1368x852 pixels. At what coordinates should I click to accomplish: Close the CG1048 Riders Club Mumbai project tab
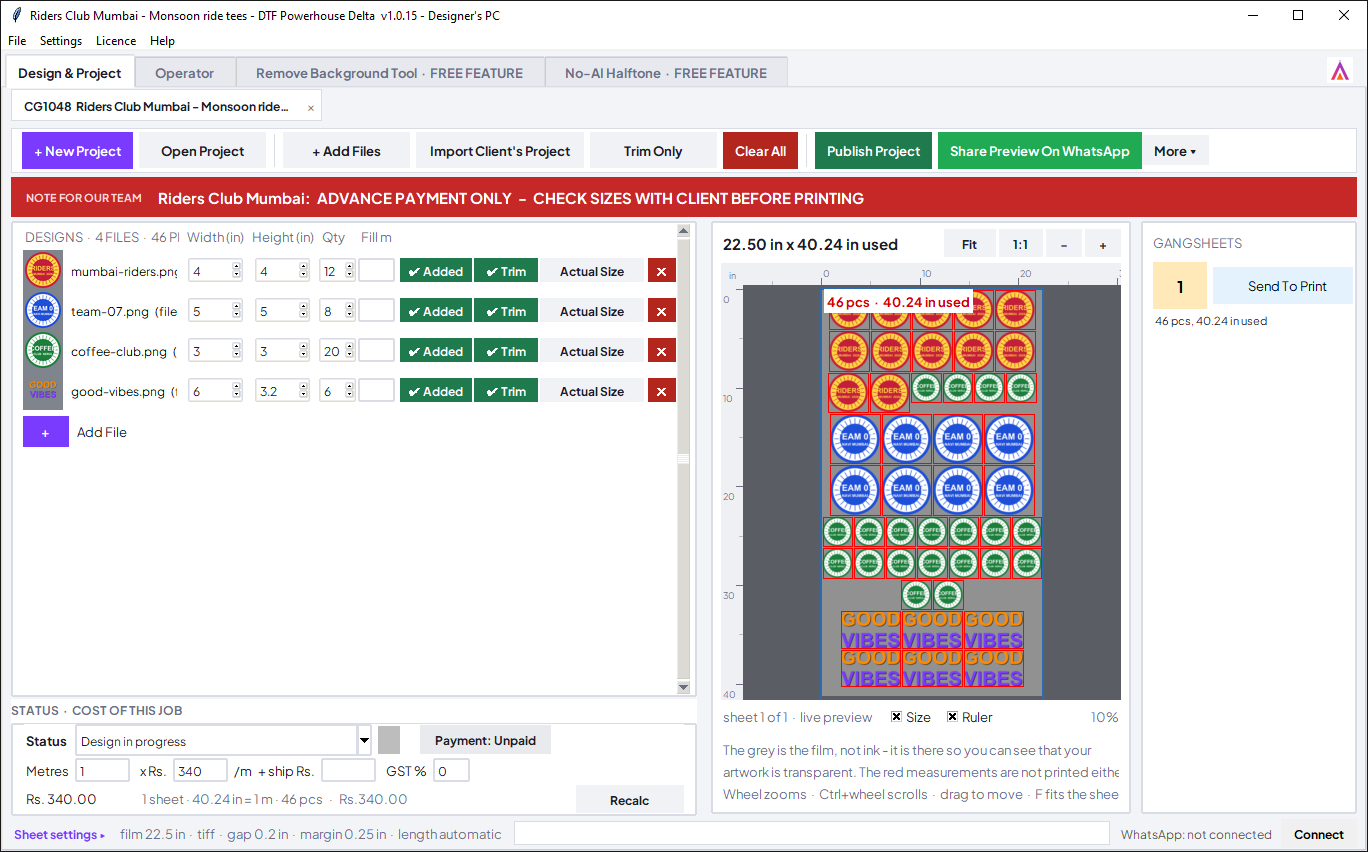311,108
